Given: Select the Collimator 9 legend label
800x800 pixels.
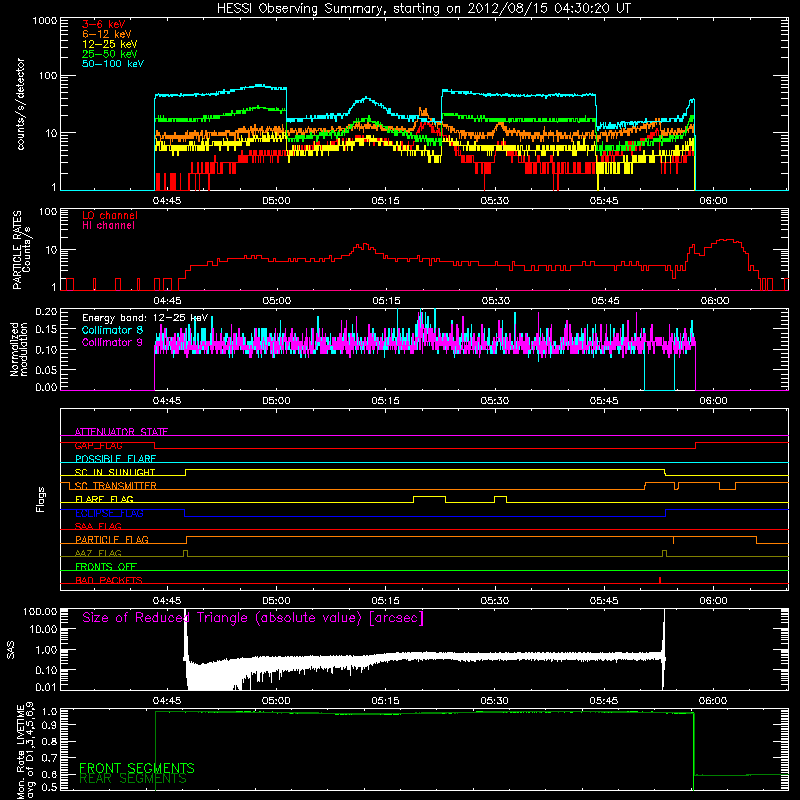Looking at the screenshot, I should point(112,342).
